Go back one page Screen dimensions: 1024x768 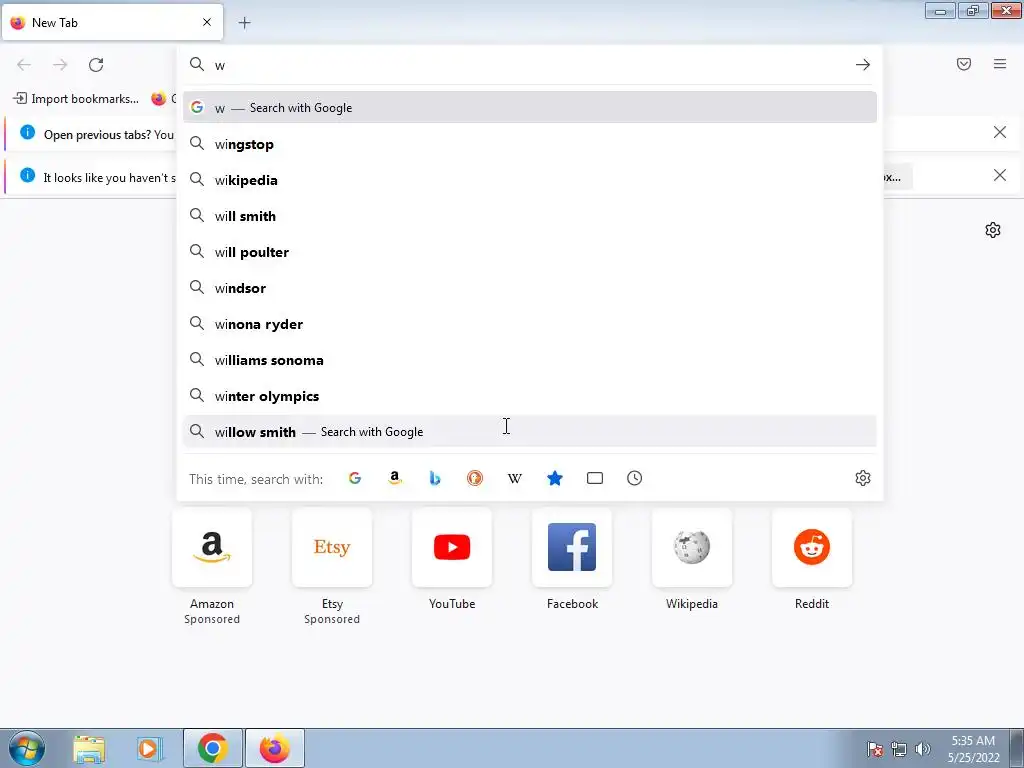(x=24, y=65)
